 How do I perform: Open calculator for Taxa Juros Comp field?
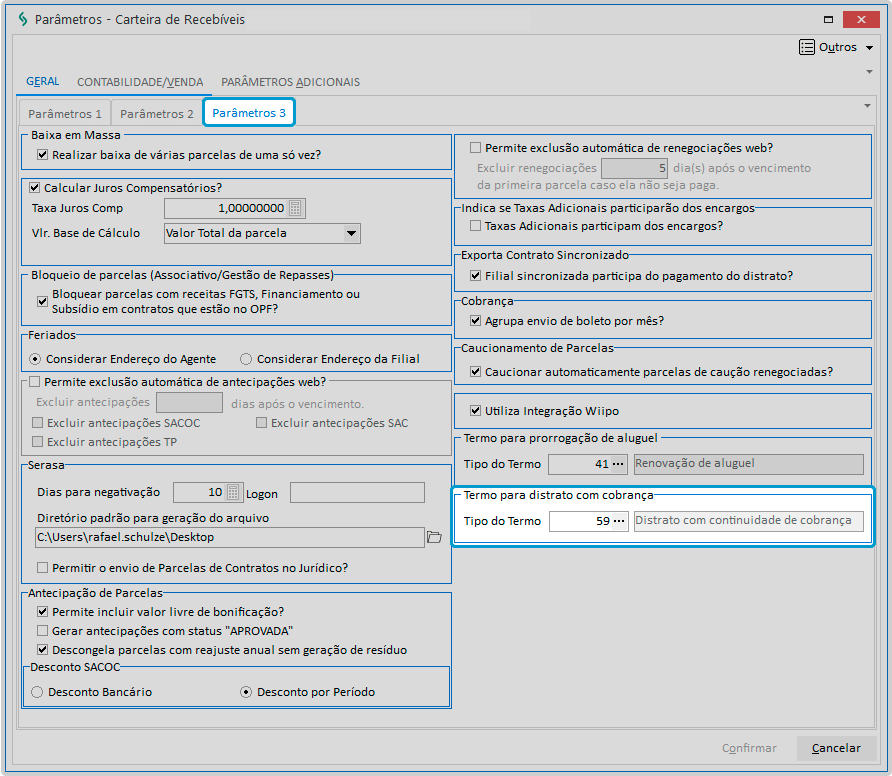click(x=295, y=208)
